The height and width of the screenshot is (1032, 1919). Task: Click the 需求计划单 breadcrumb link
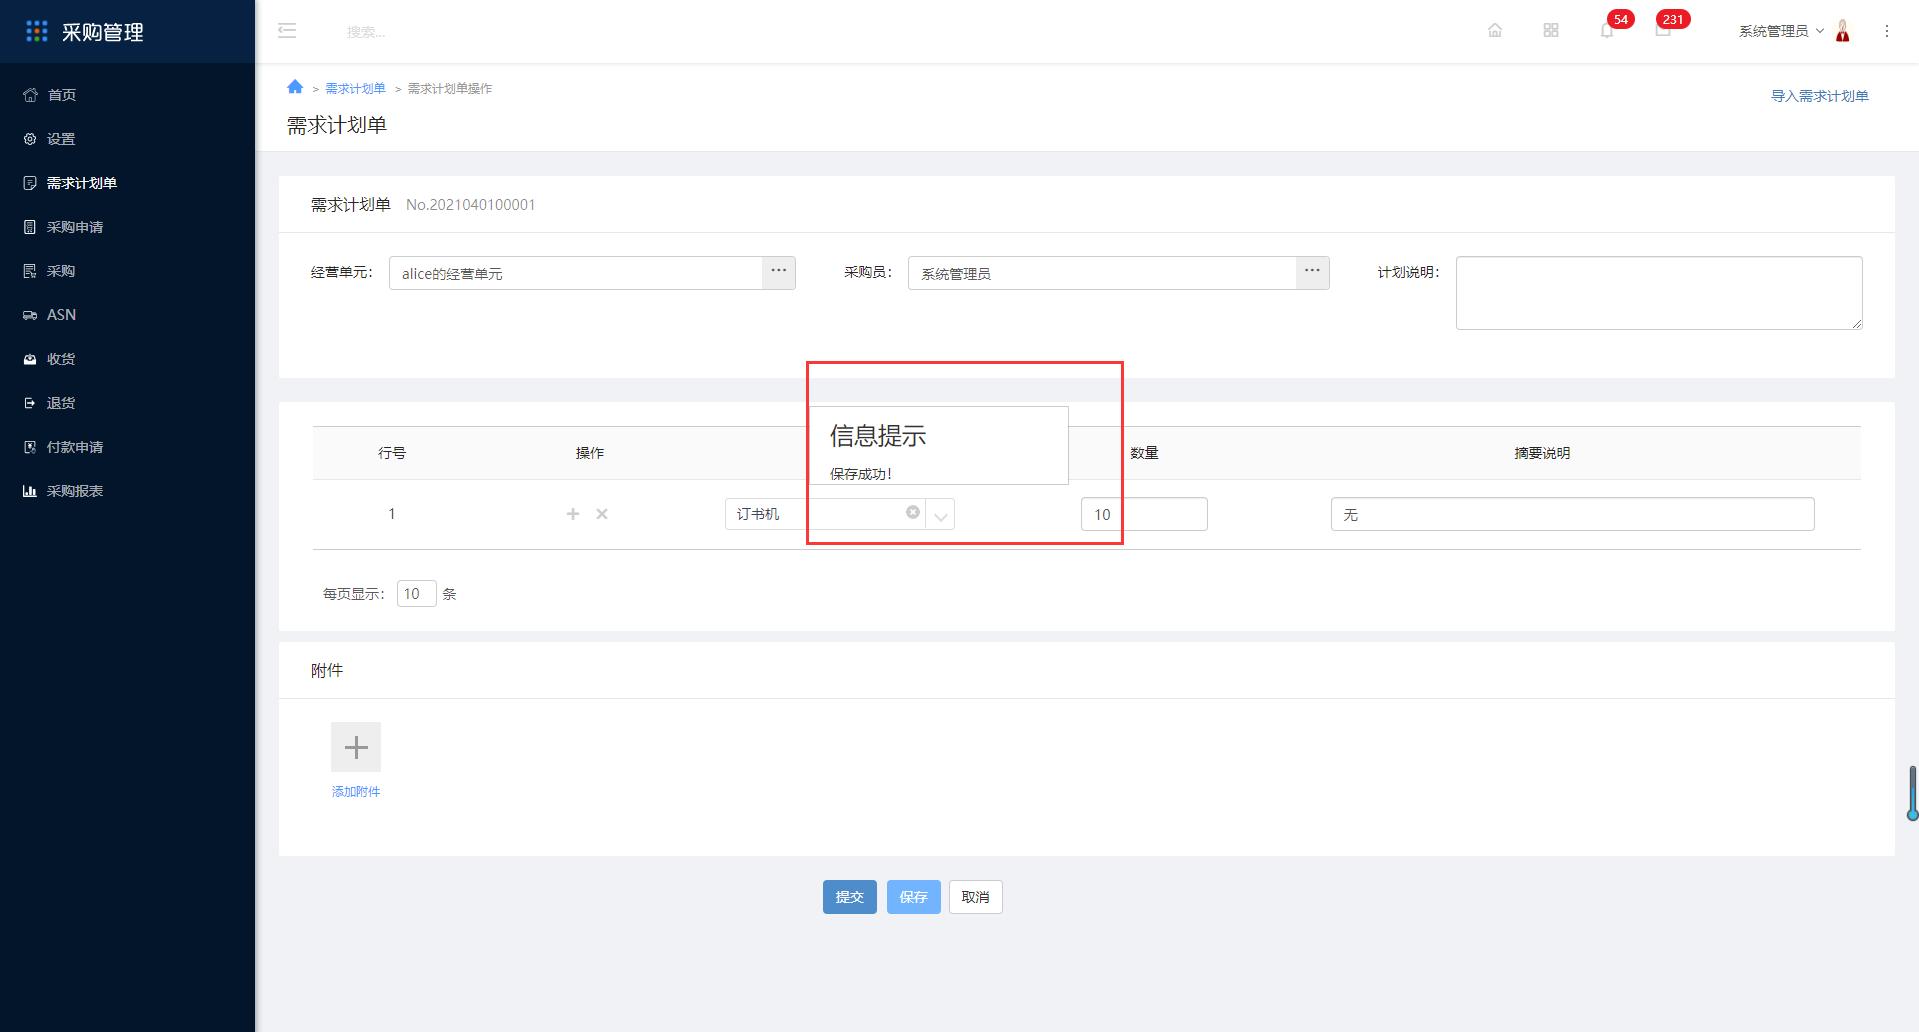[x=355, y=88]
